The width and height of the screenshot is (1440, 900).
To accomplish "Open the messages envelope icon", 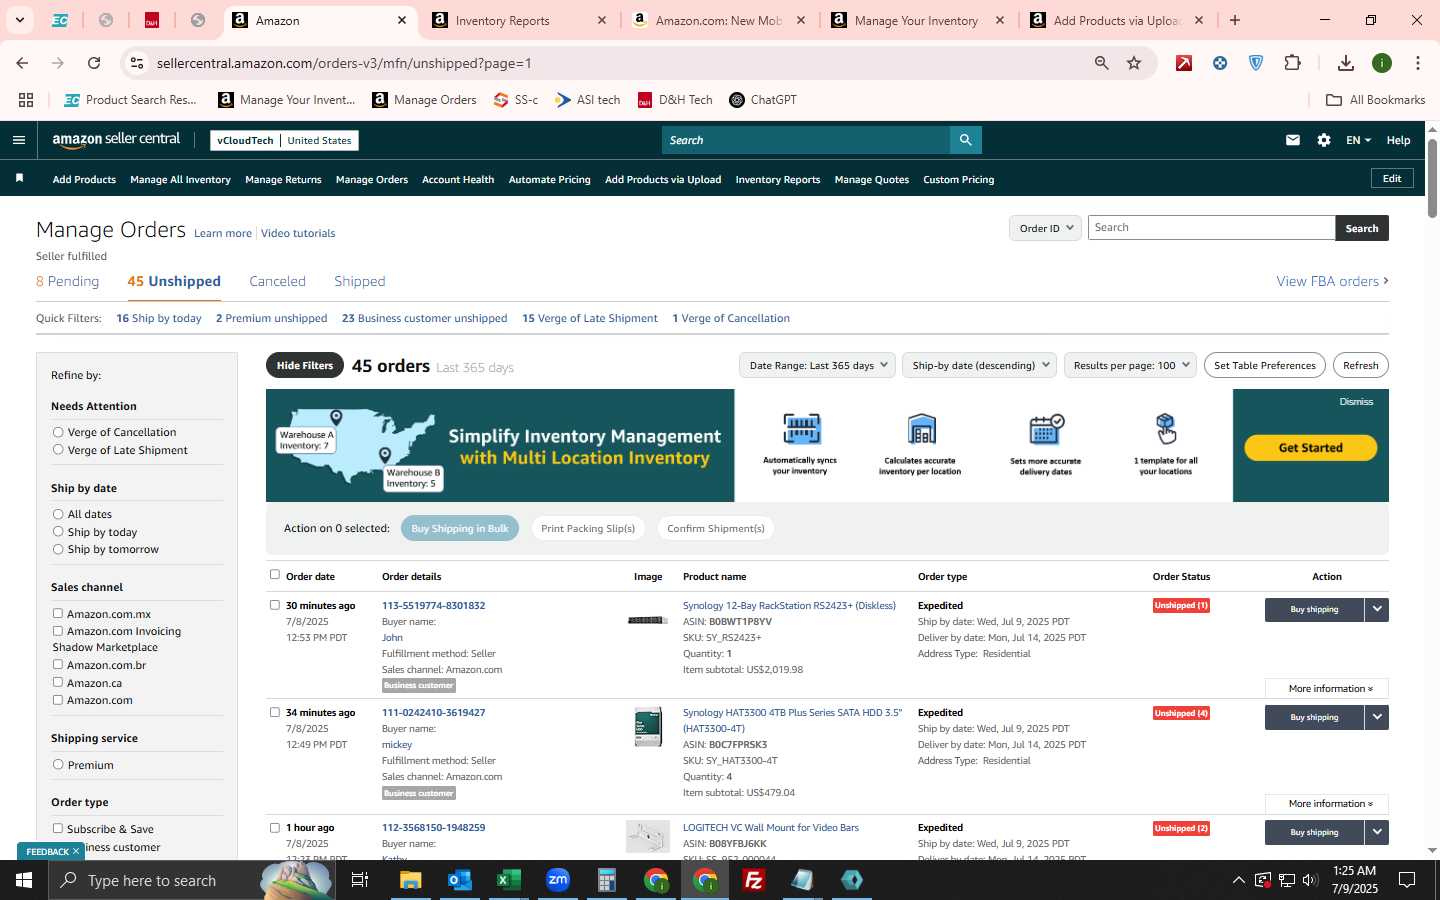I will pyautogui.click(x=1293, y=140).
